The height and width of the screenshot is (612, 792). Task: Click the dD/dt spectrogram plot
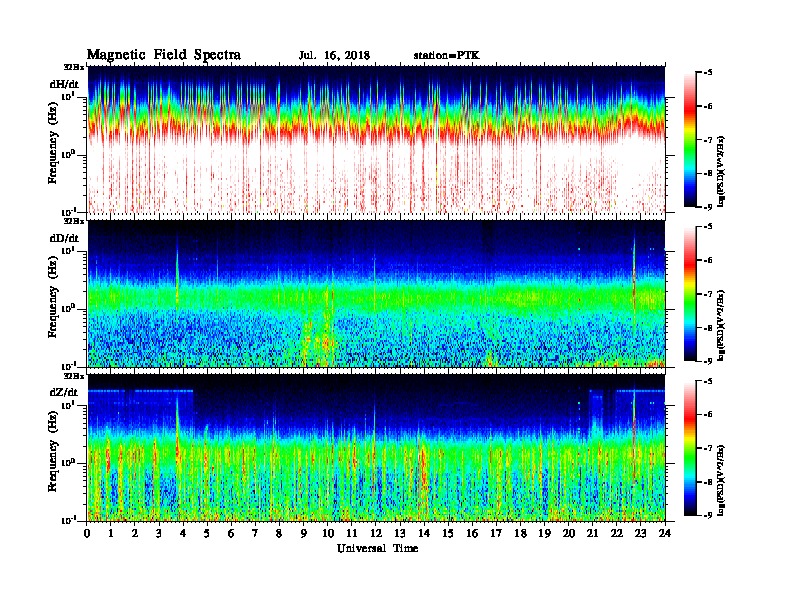coord(376,294)
